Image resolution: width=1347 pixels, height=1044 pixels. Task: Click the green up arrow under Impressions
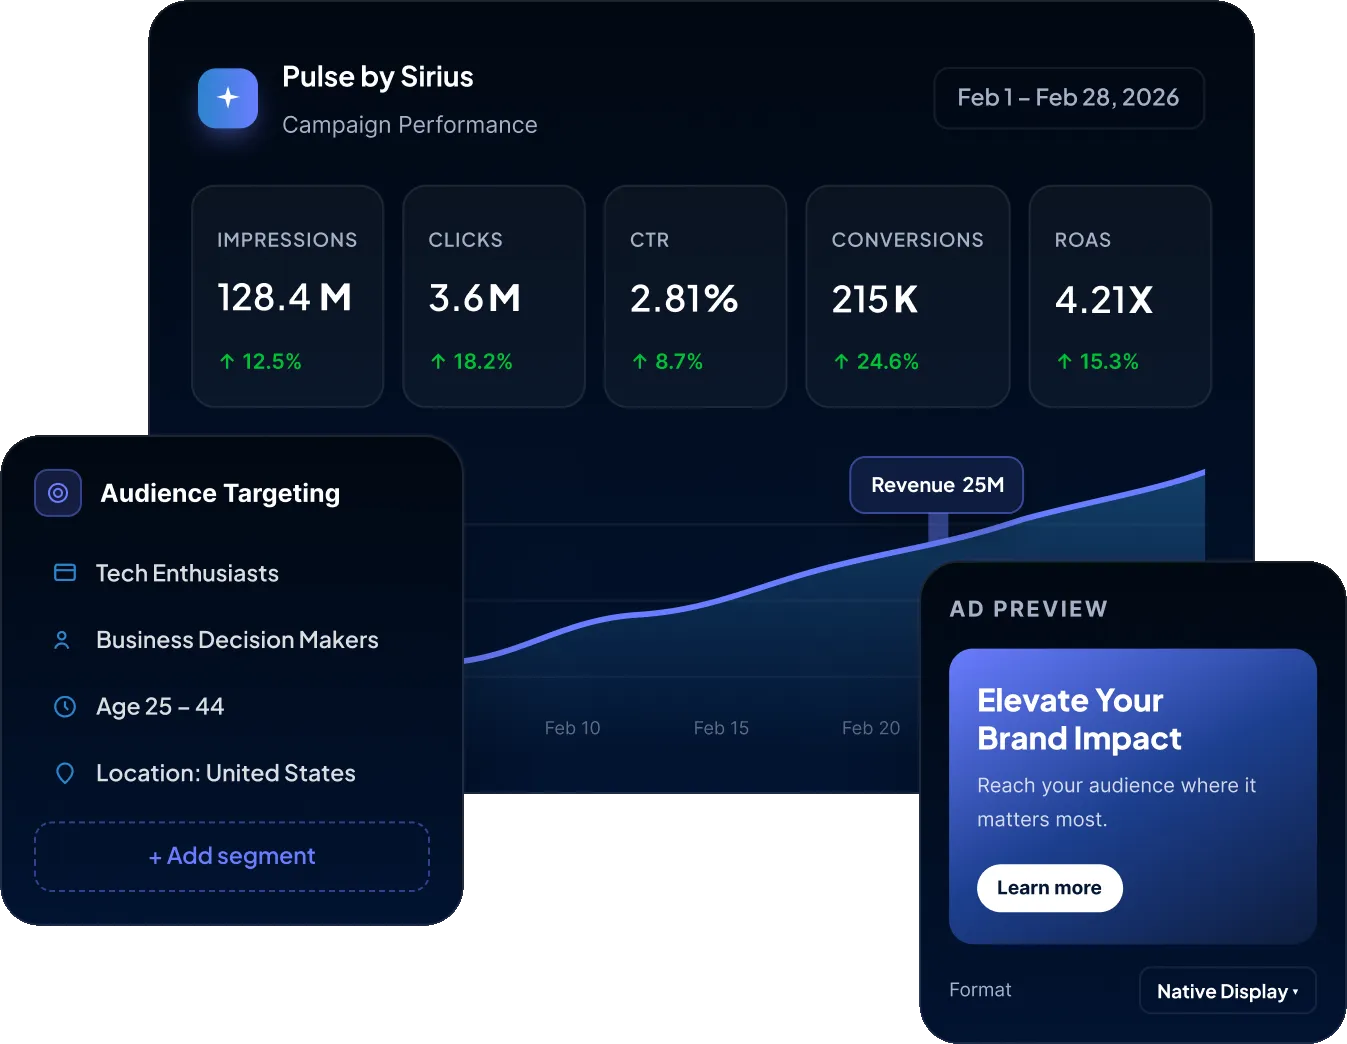point(227,362)
